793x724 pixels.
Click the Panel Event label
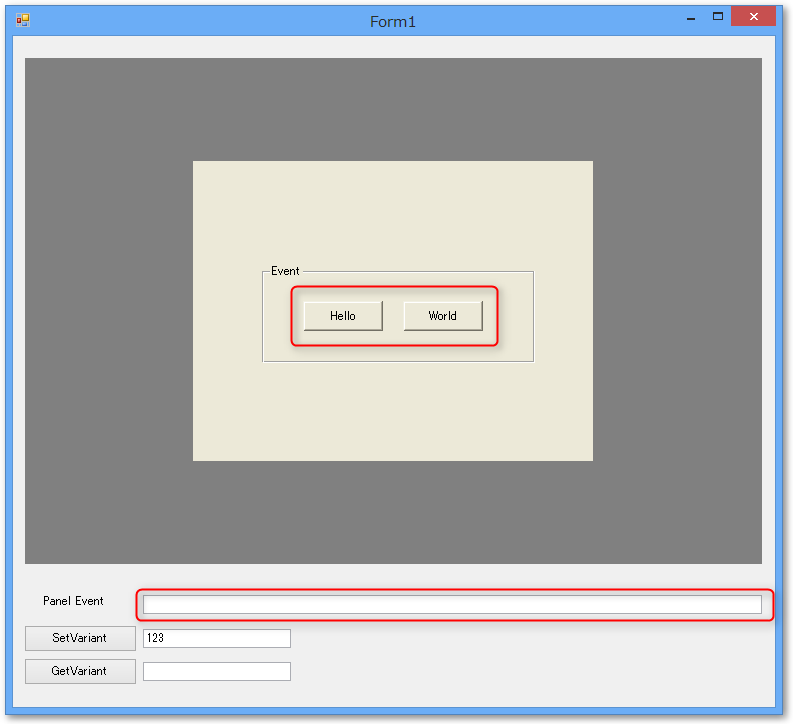[73, 601]
